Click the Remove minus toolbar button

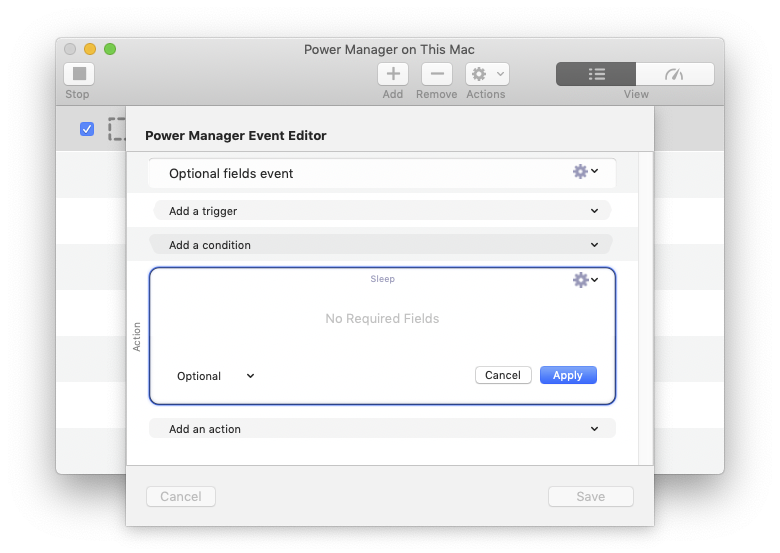click(437, 74)
